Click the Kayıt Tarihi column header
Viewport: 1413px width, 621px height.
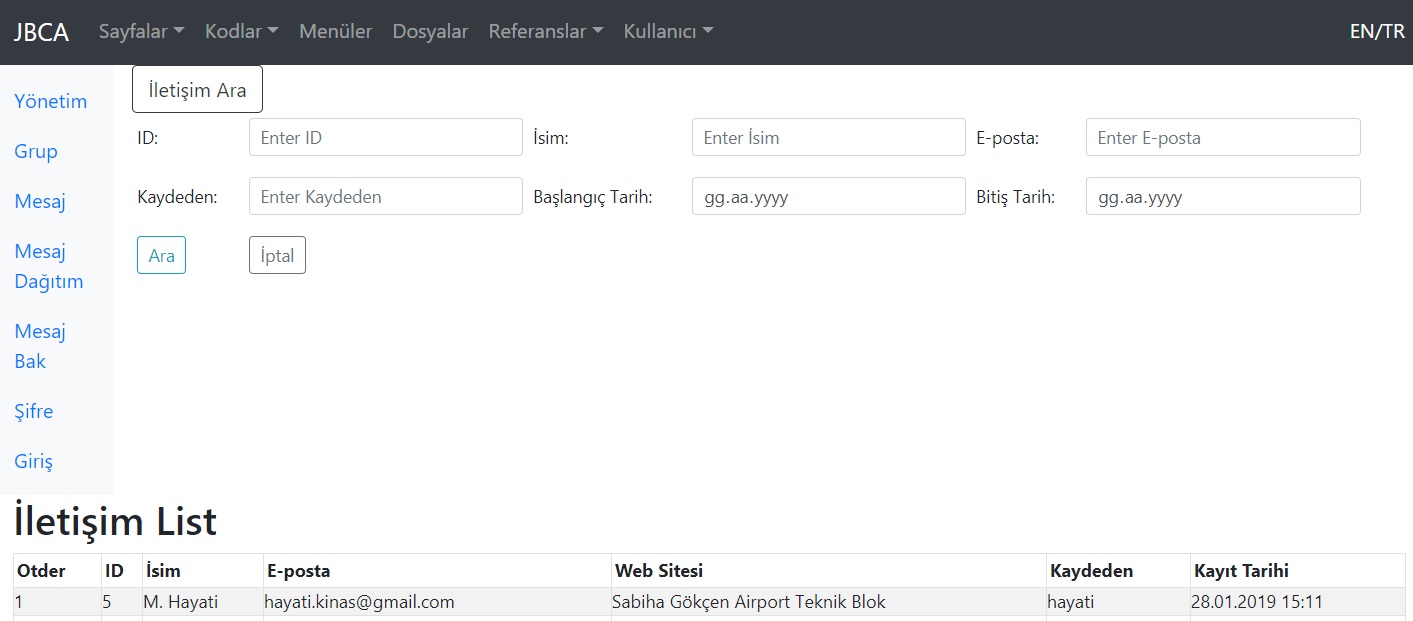1240,571
